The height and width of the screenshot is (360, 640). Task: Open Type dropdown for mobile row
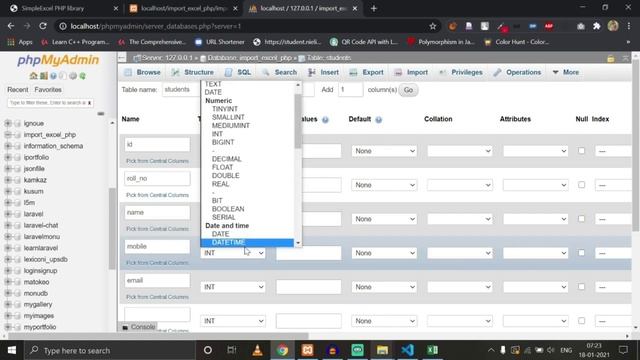[x=233, y=253]
